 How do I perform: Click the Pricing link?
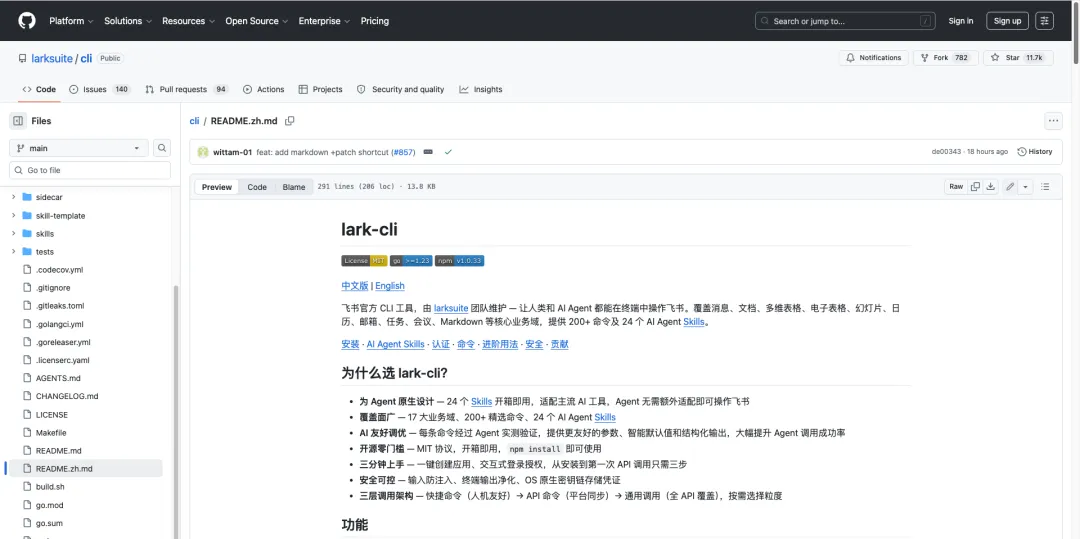[375, 21]
